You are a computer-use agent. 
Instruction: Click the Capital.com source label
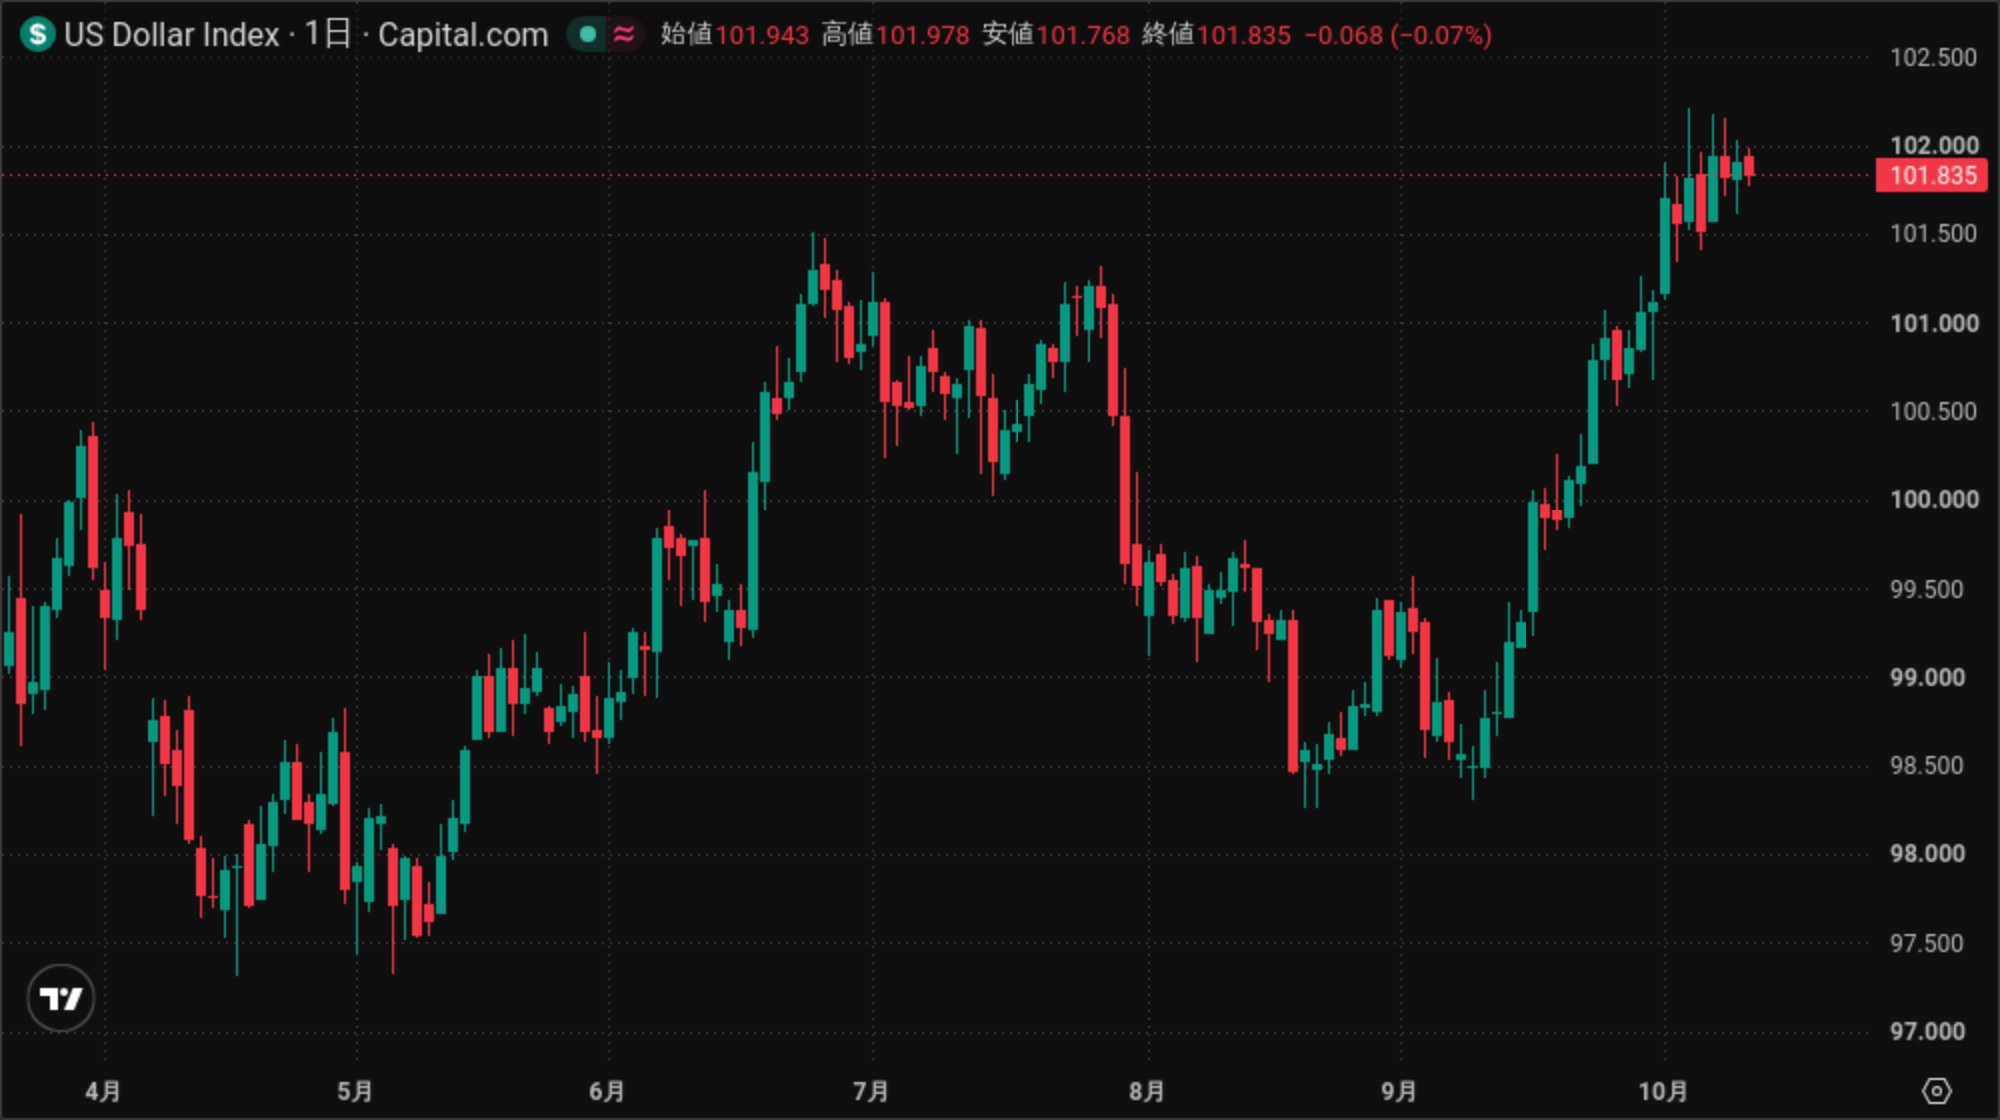tap(463, 35)
